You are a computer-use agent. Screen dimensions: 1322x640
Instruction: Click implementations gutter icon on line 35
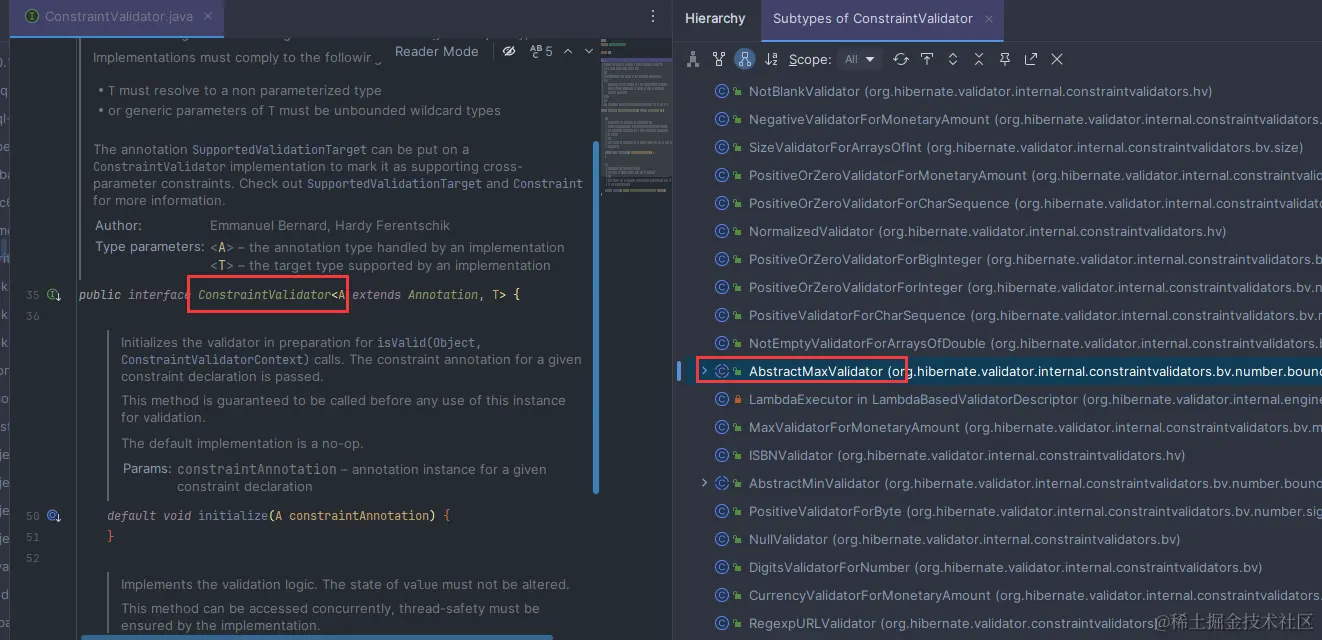click(x=55, y=295)
